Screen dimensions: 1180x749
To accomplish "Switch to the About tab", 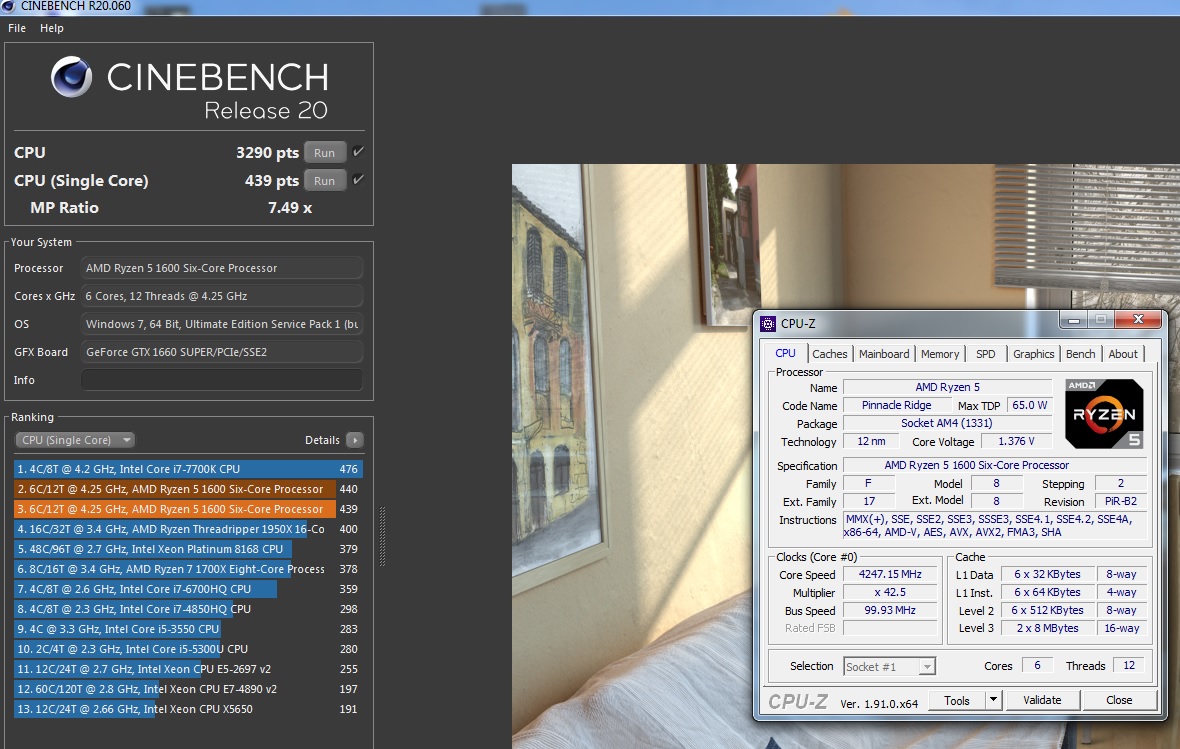I will click(x=1123, y=354).
